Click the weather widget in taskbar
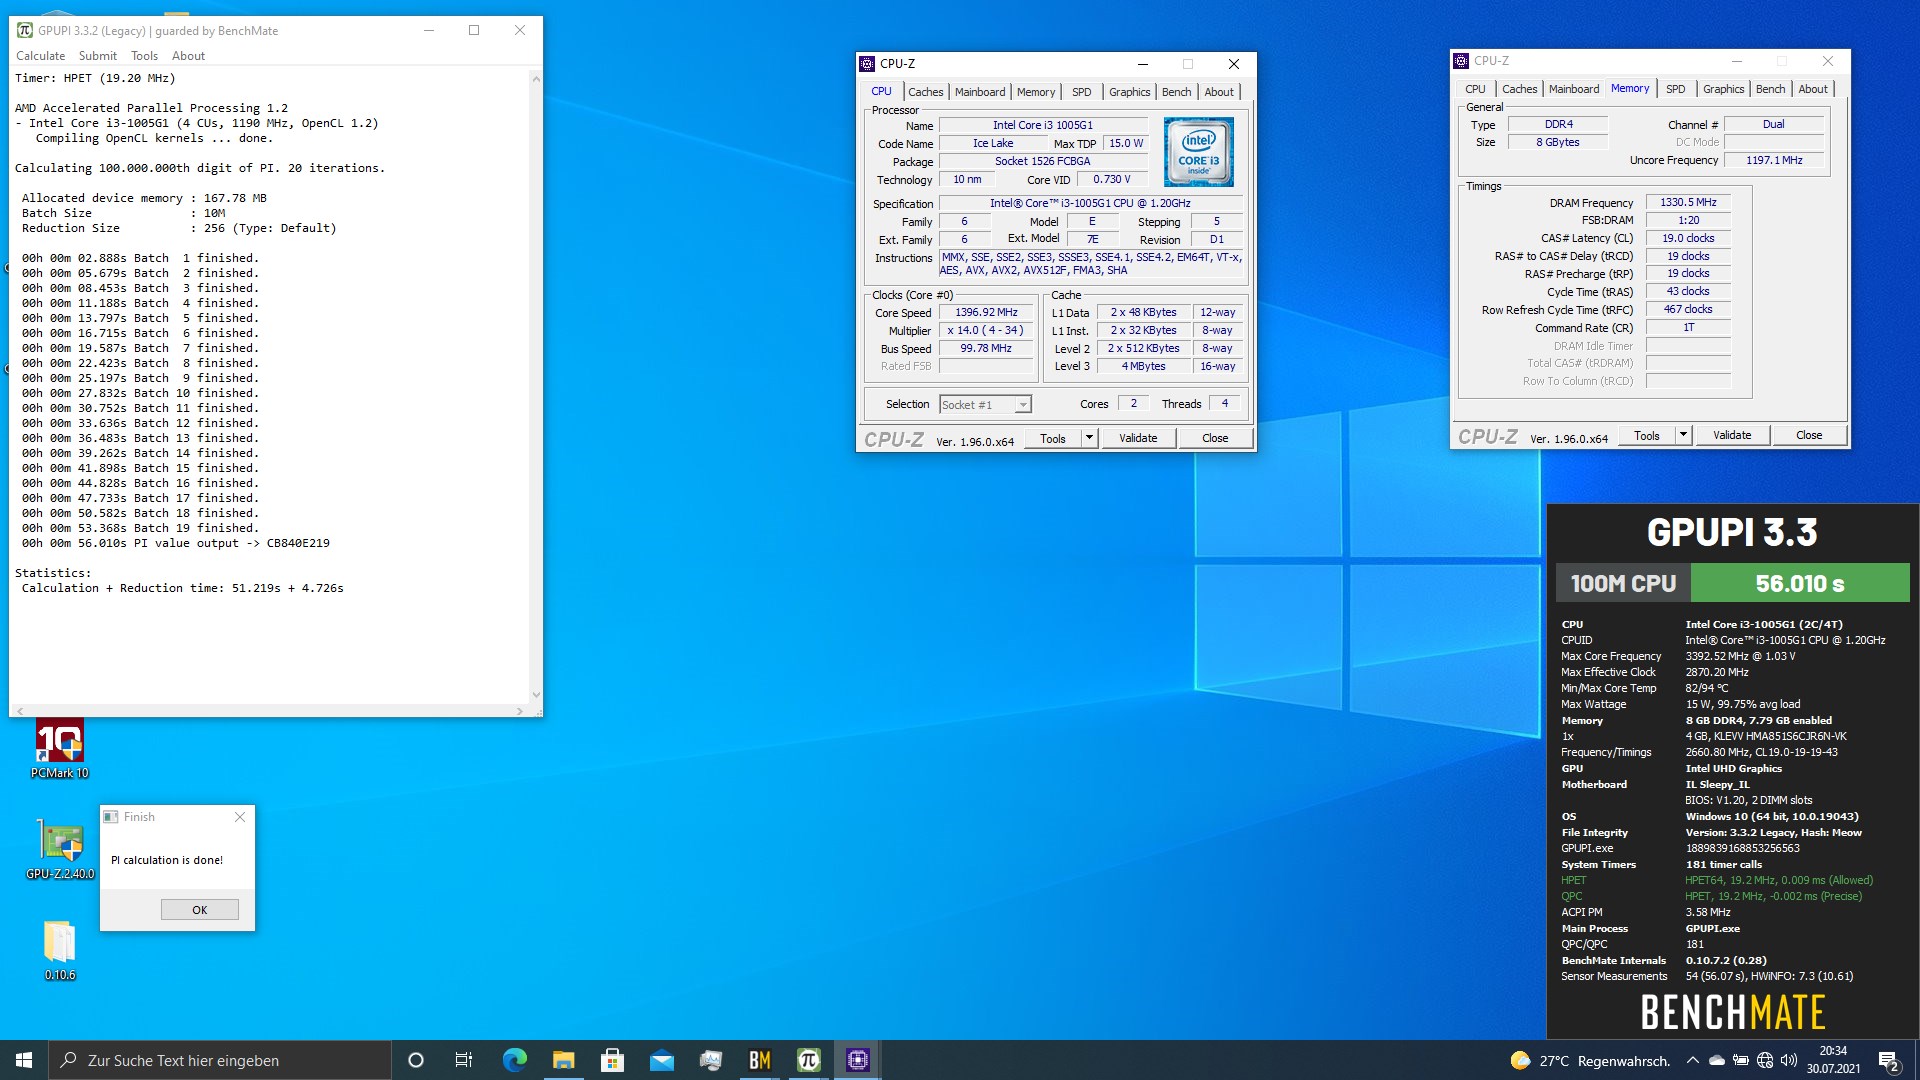1920x1080 pixels. tap(1589, 1061)
